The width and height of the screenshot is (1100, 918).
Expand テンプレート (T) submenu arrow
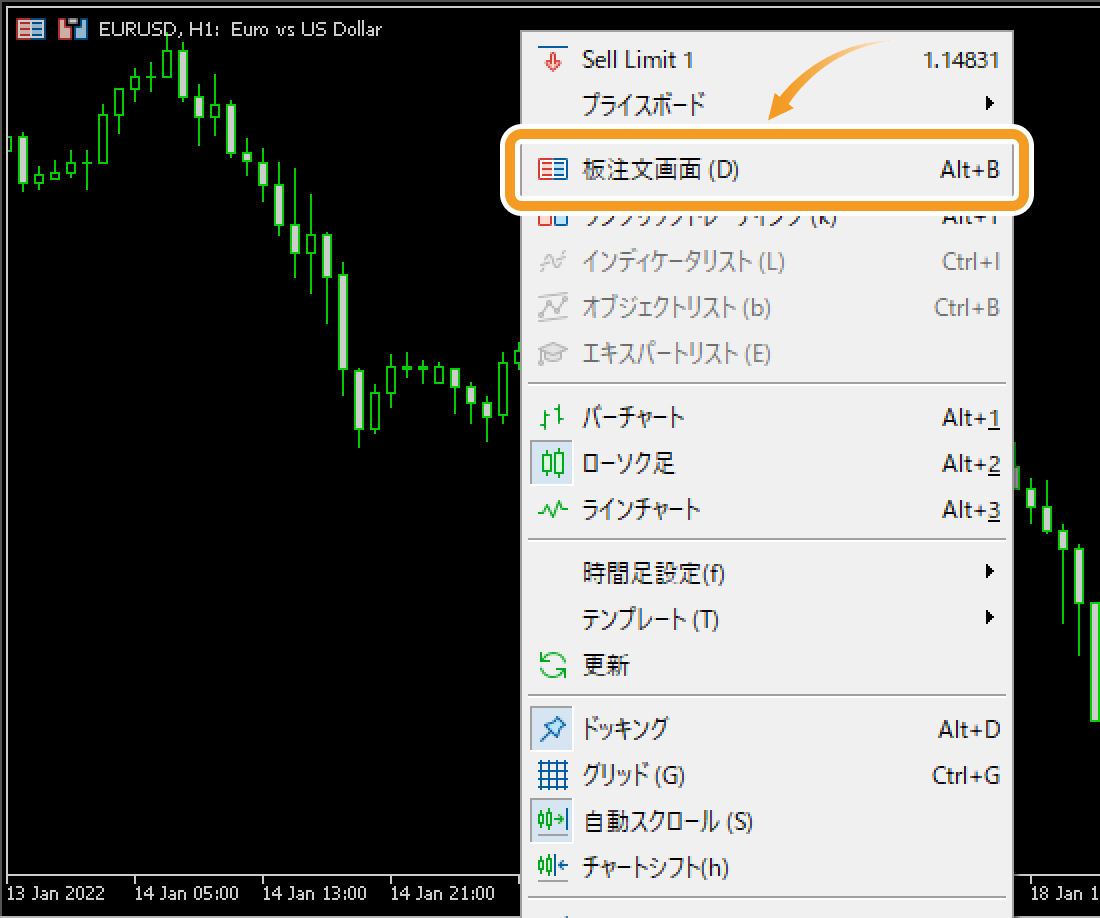click(990, 617)
